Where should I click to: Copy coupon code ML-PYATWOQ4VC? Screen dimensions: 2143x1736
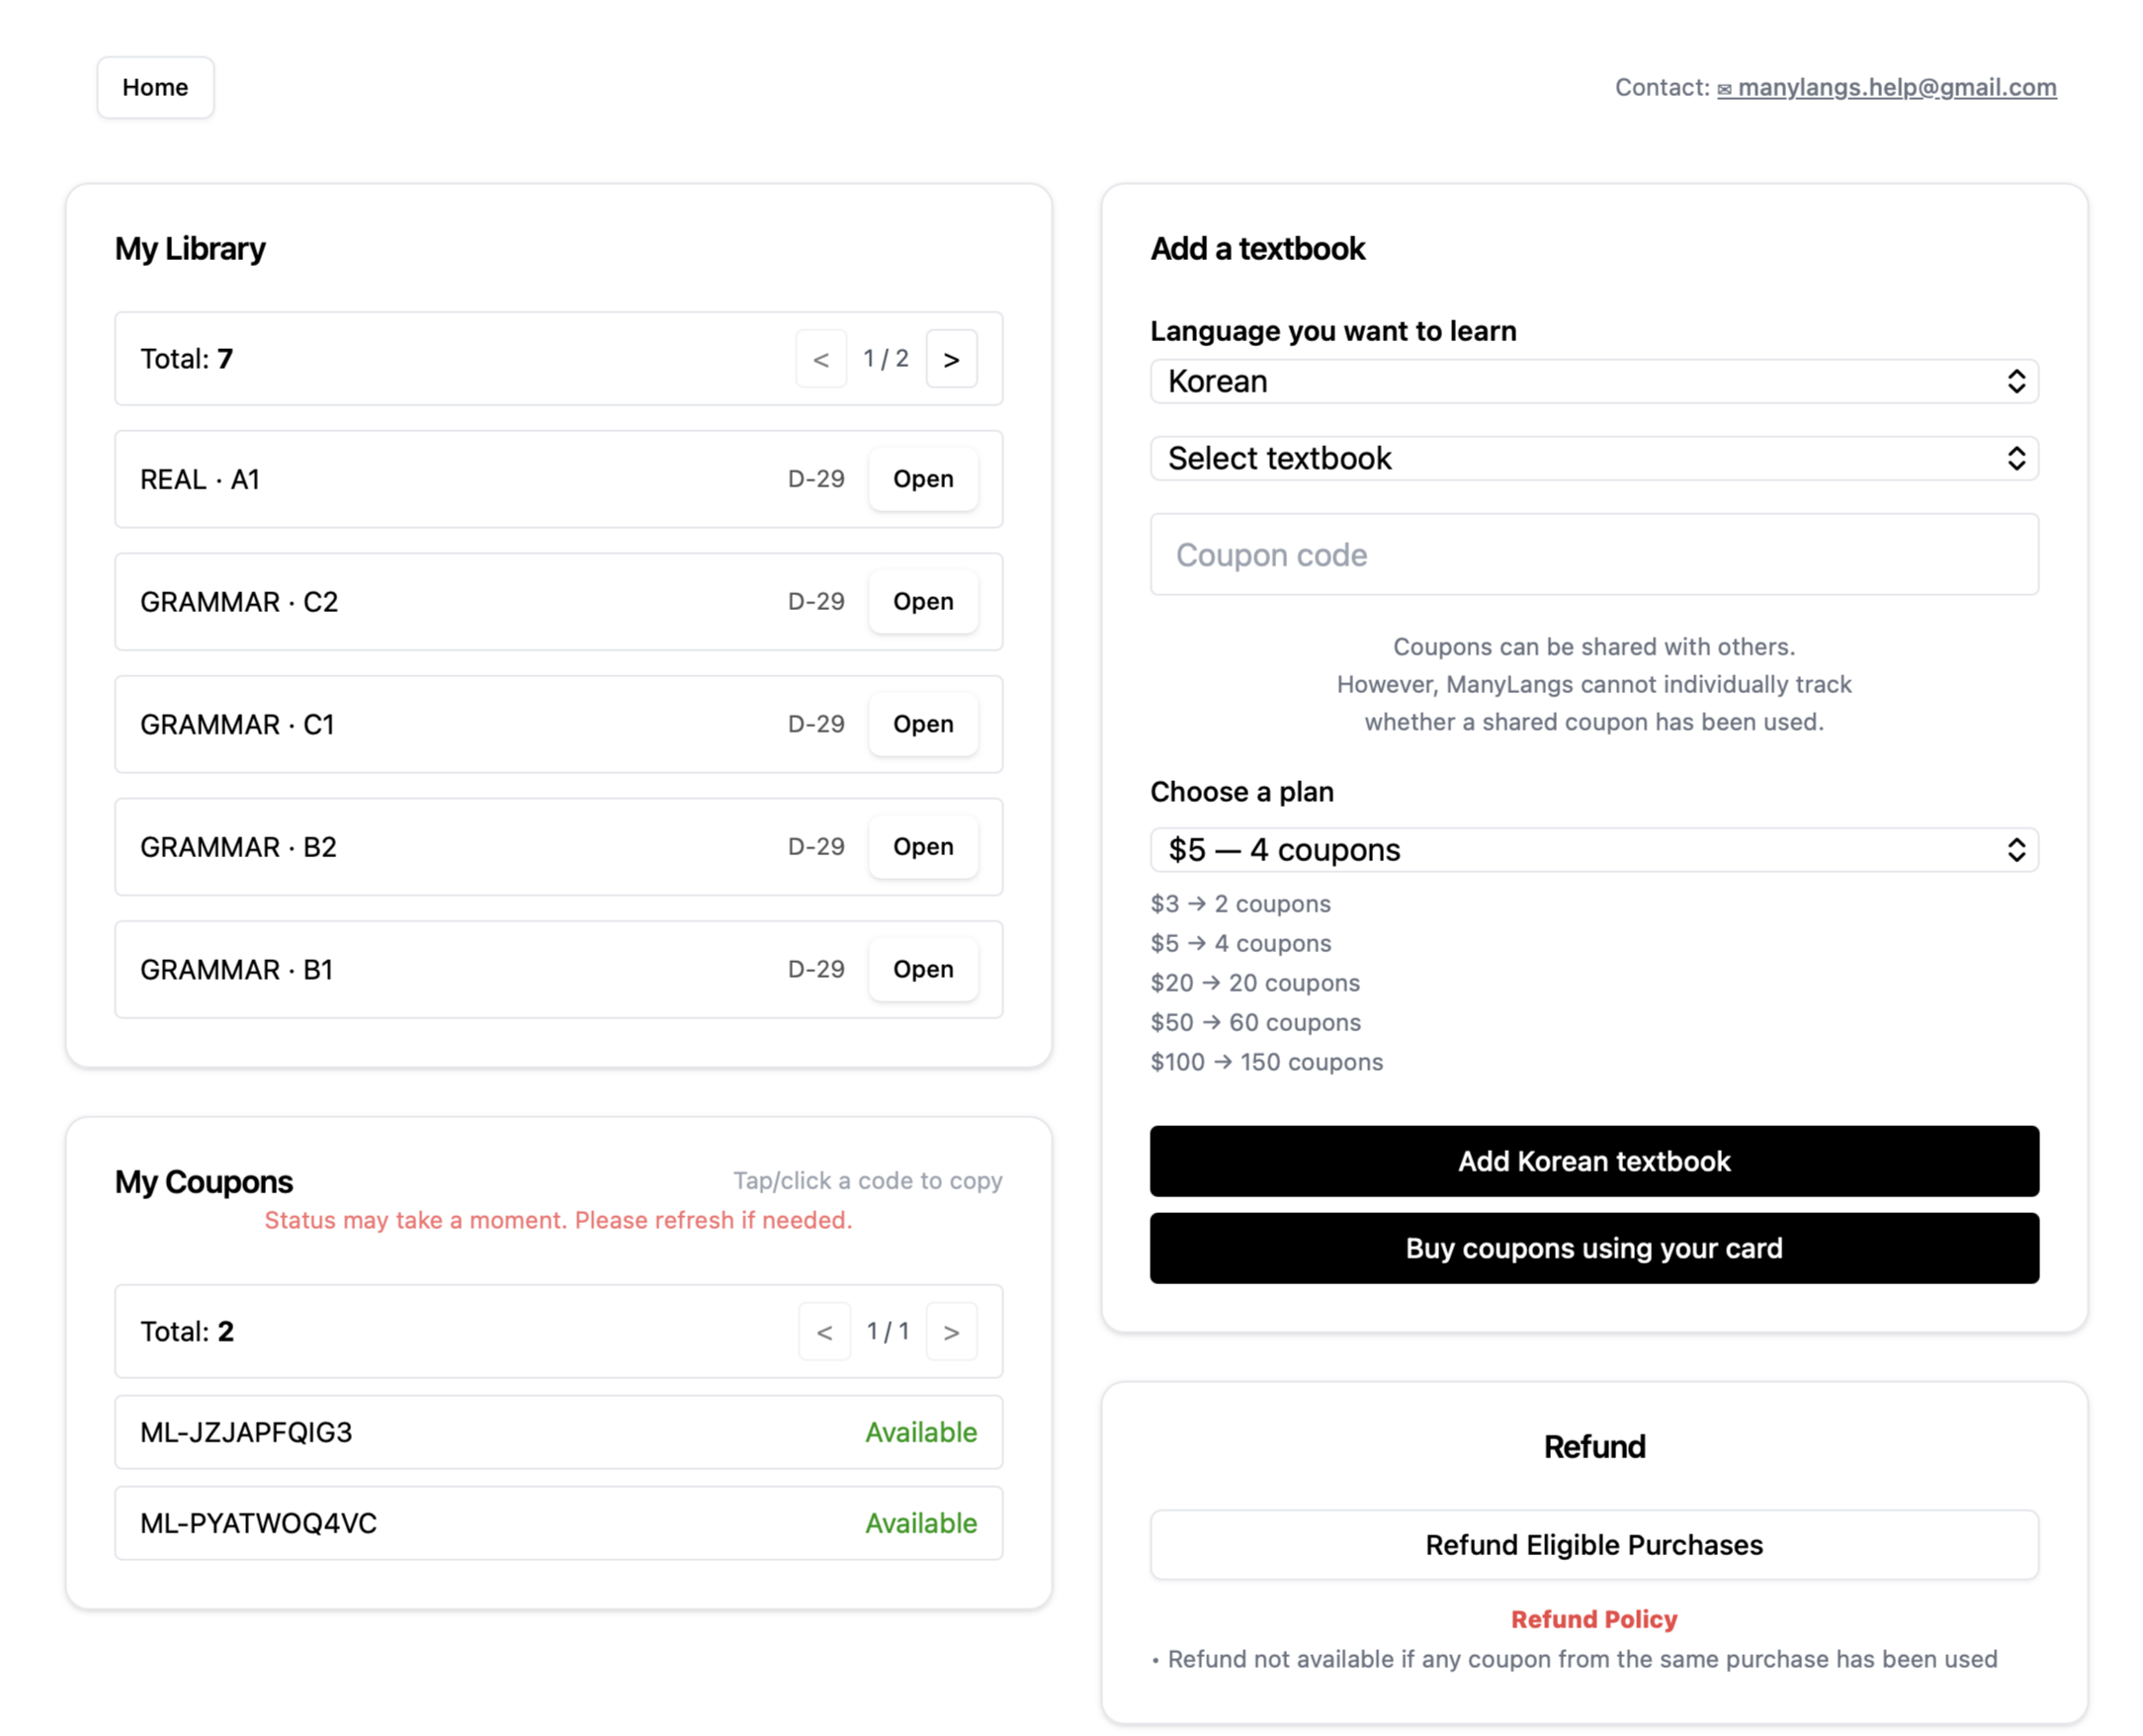click(258, 1523)
